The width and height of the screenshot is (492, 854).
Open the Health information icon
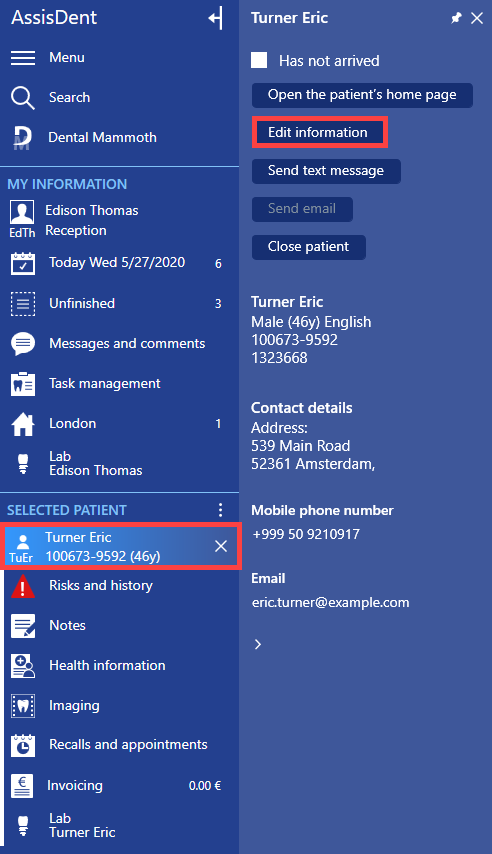23,666
